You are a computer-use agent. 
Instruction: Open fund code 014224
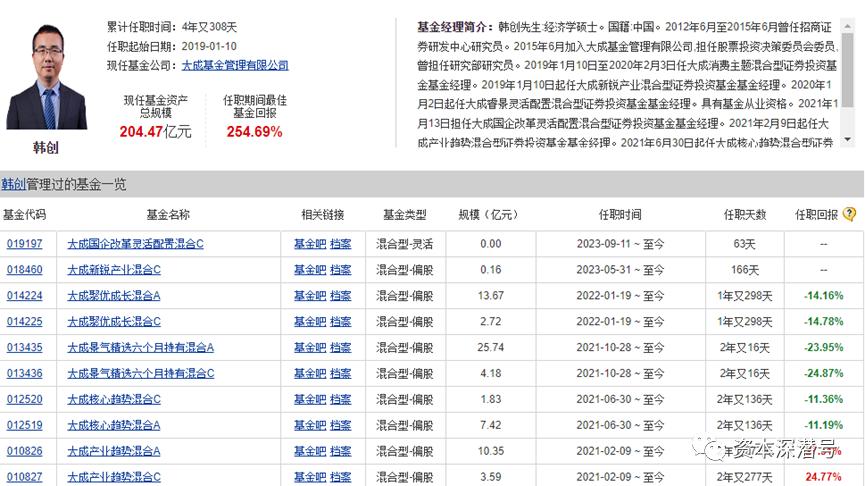click(24, 296)
